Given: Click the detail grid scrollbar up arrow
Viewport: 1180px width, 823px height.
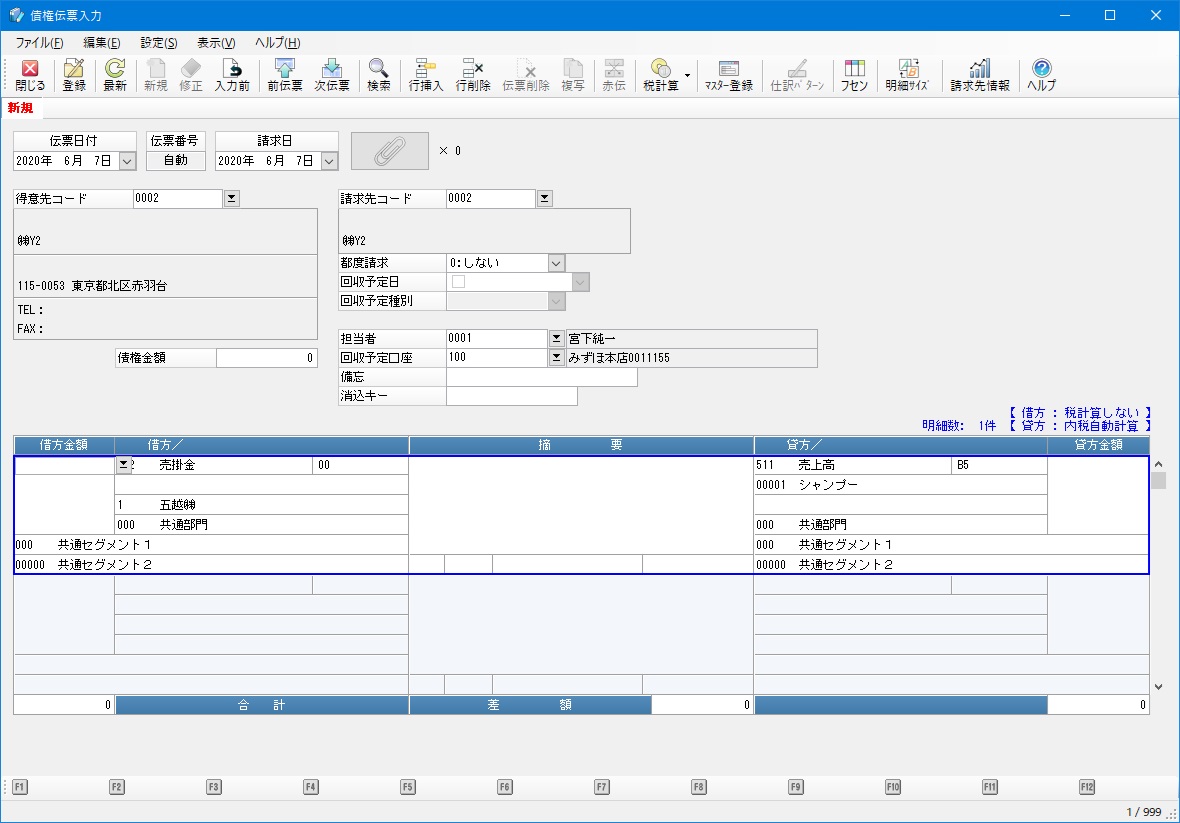Looking at the screenshot, I should click(1158, 464).
